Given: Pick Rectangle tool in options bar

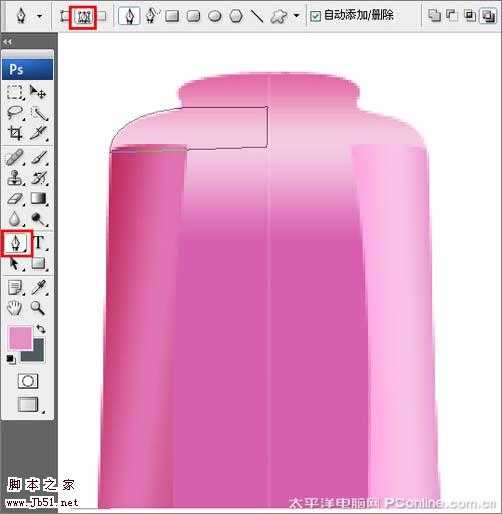Looking at the screenshot, I should click(x=172, y=16).
